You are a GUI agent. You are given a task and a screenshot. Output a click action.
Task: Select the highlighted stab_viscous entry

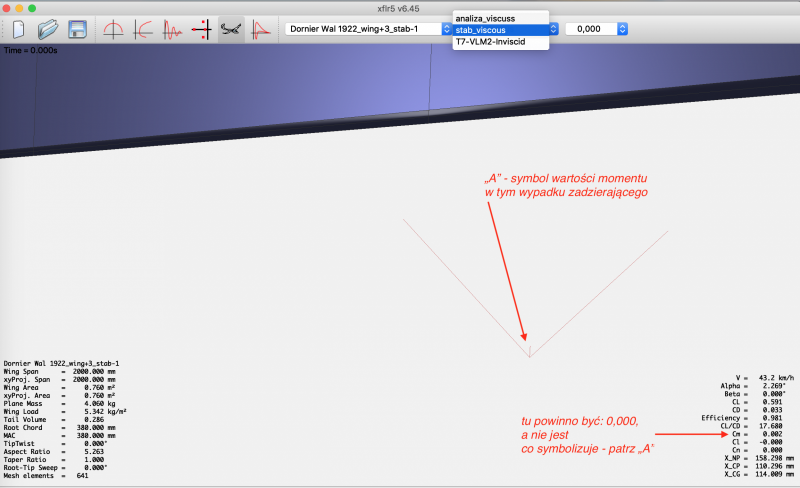pyautogui.click(x=487, y=30)
